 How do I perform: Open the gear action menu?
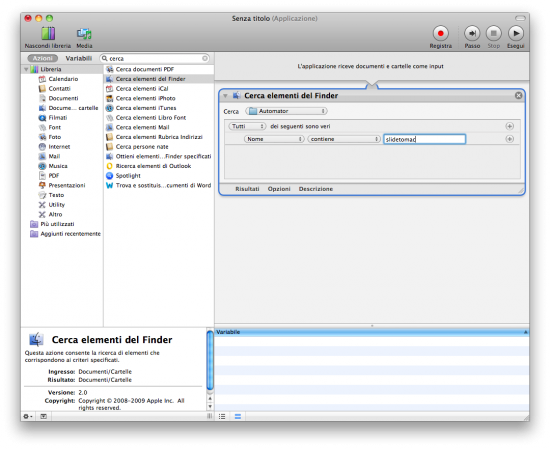(x=28, y=416)
